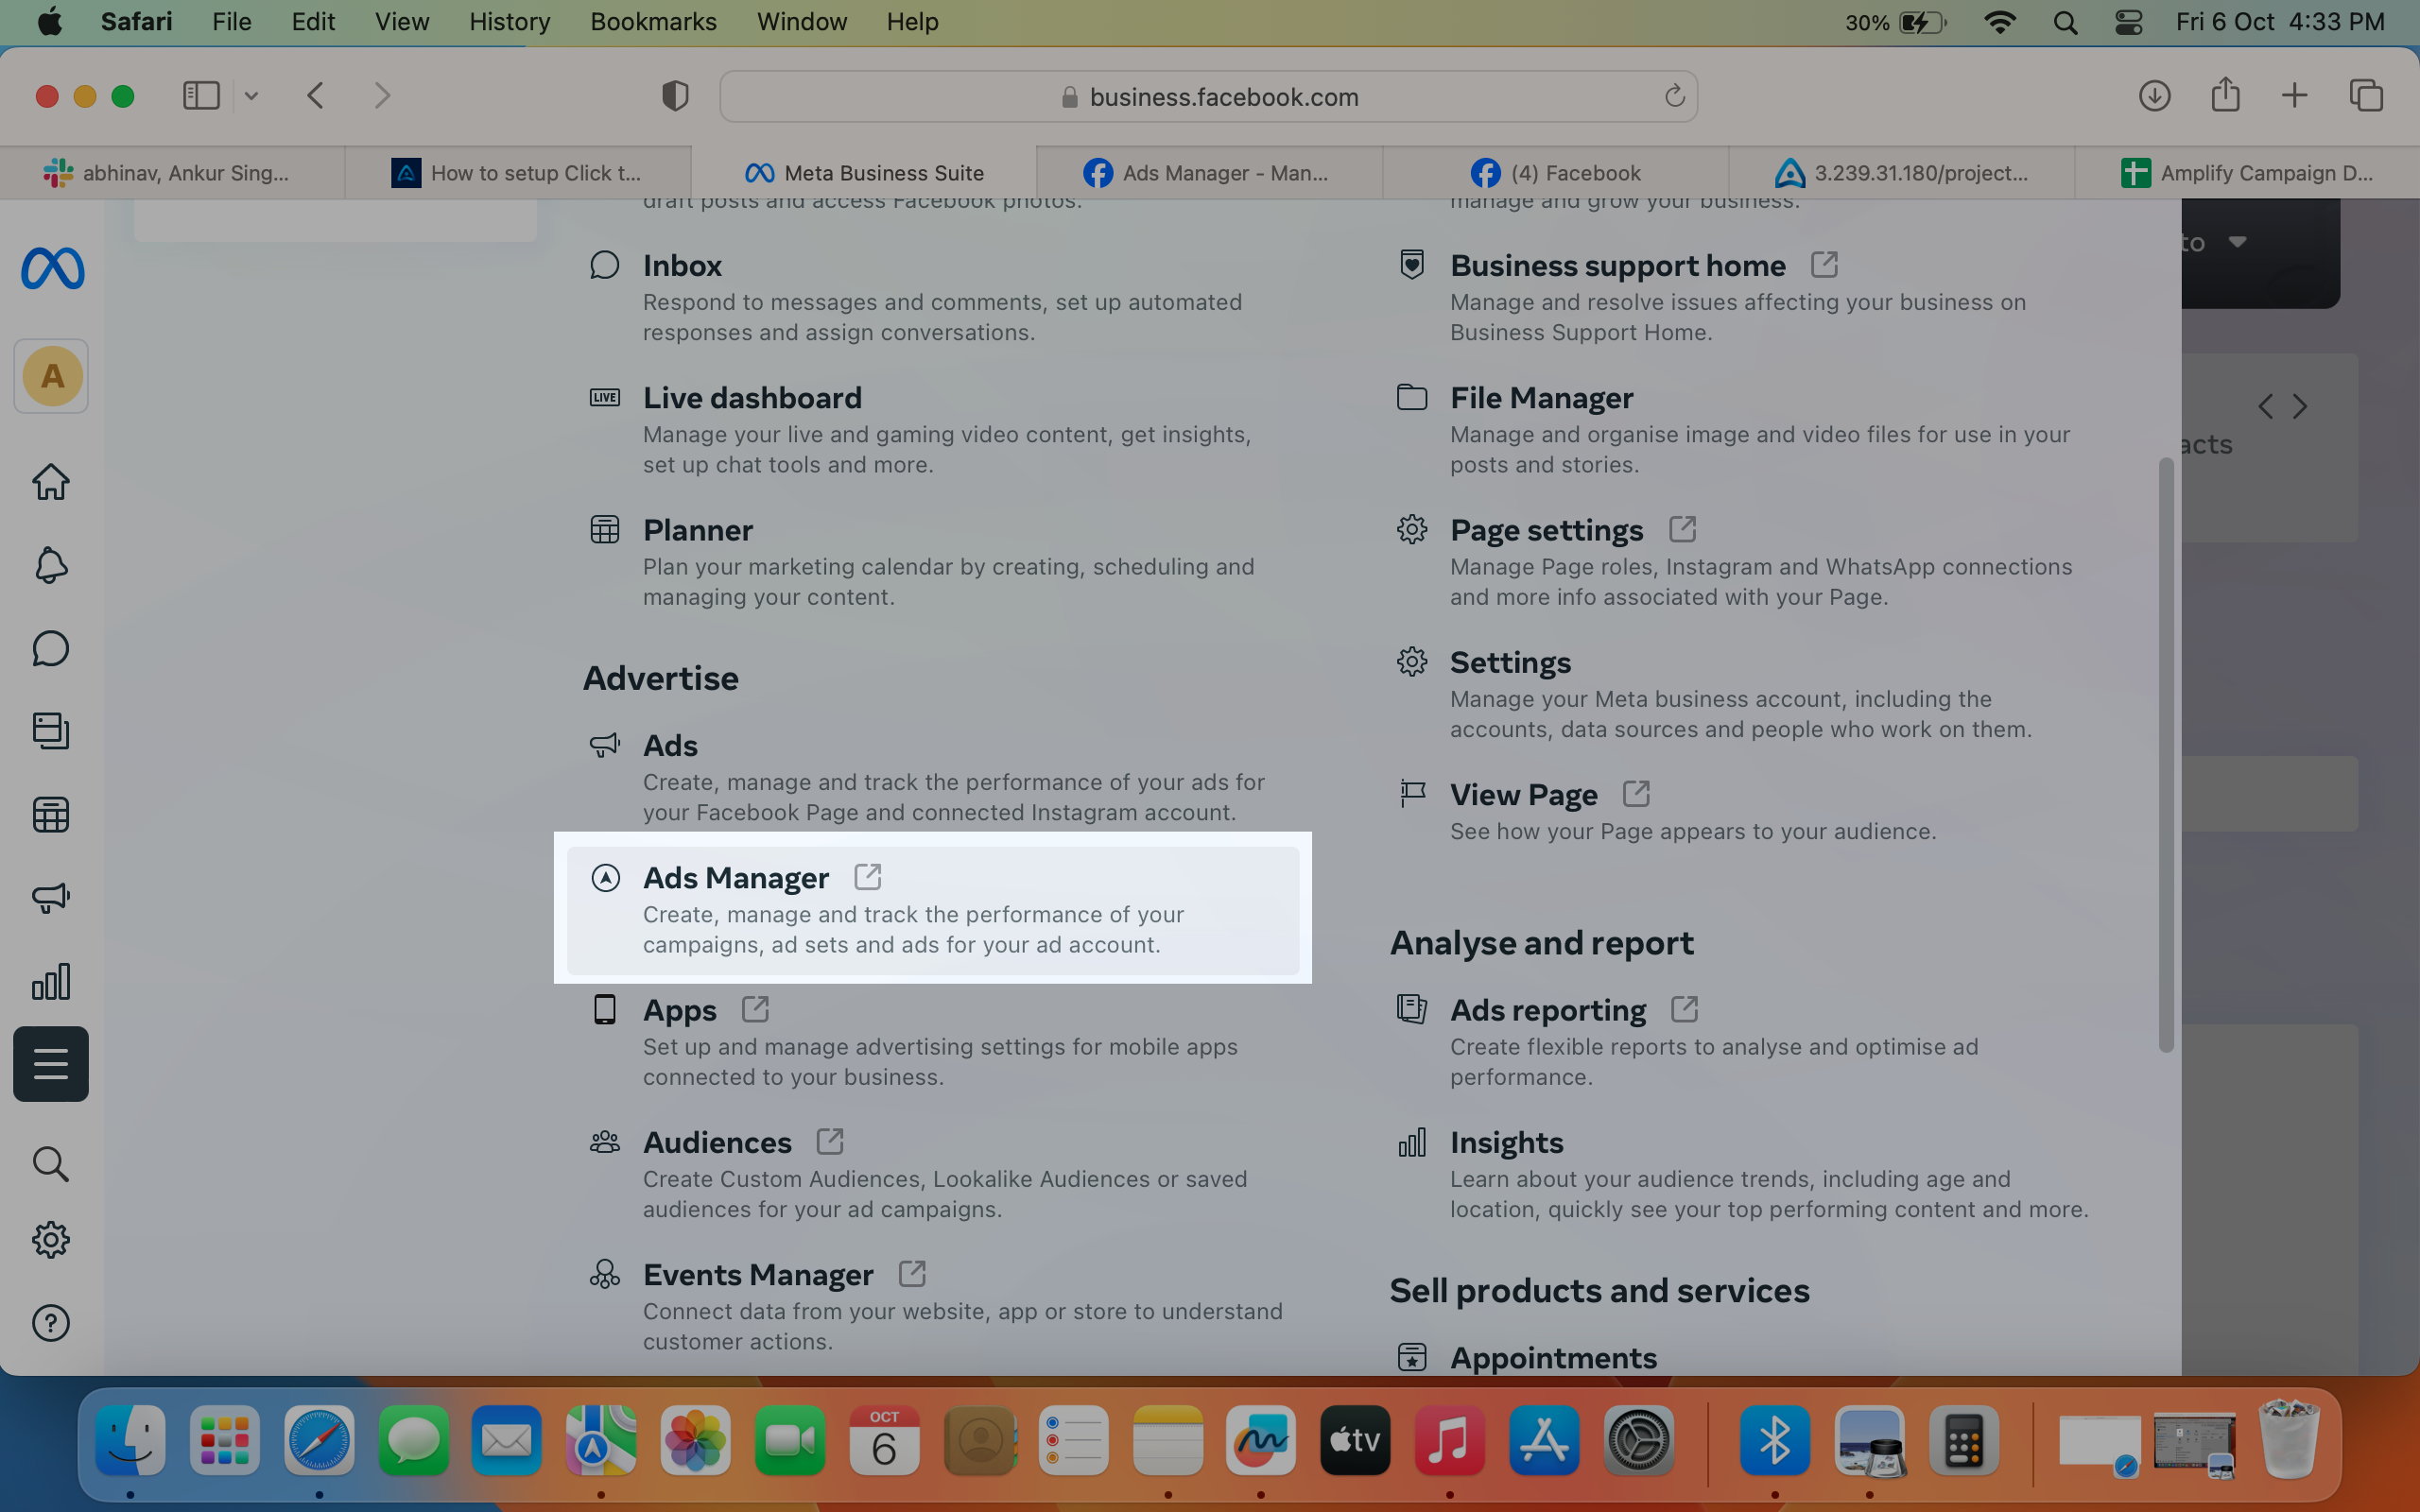Expand the dark panel dropdown arrow

point(2238,242)
